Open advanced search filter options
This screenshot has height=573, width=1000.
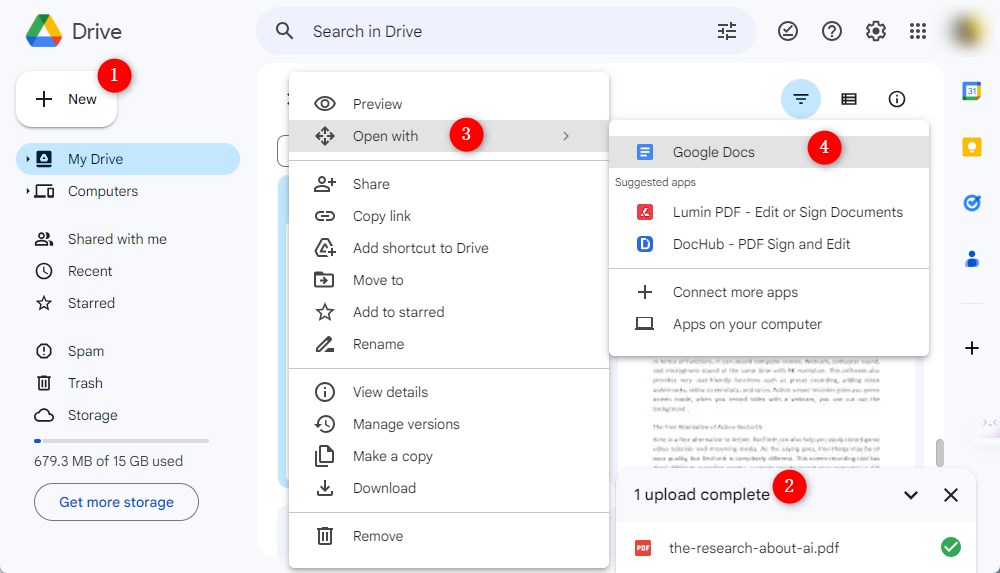coord(726,31)
